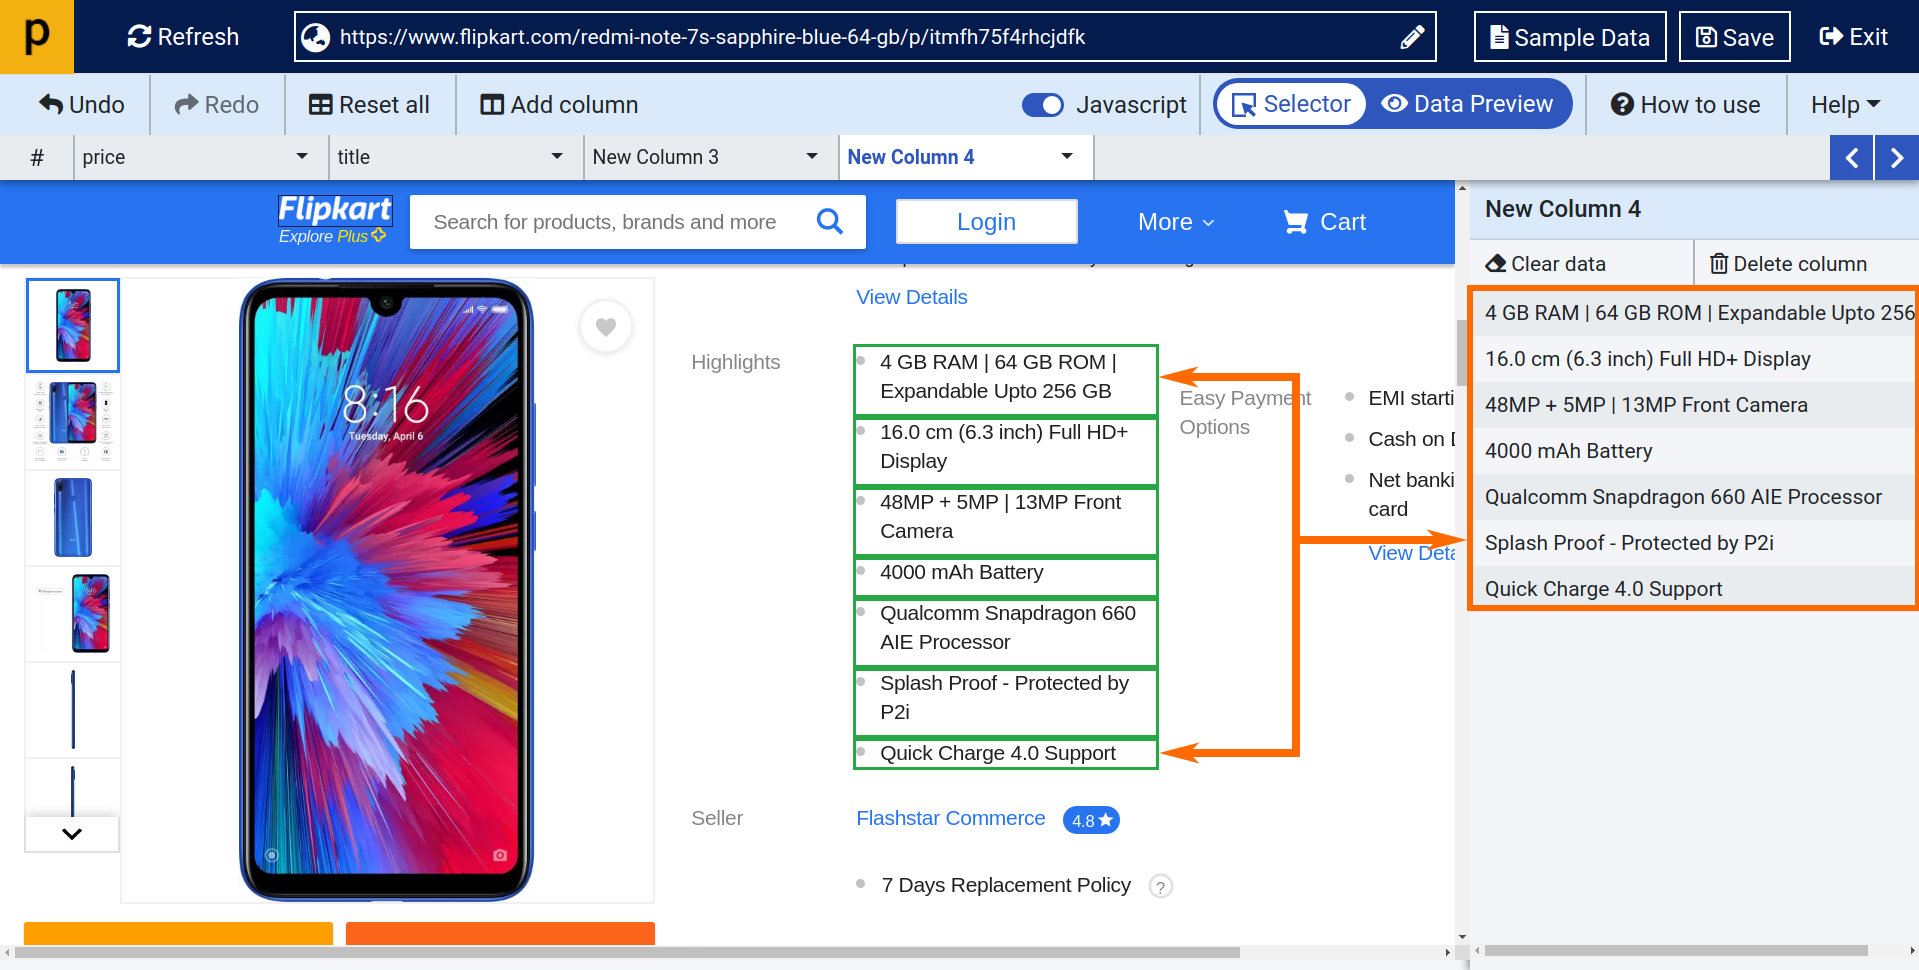Click the wishlist heart icon
Screen dimensions: 1919x970
tap(605, 326)
